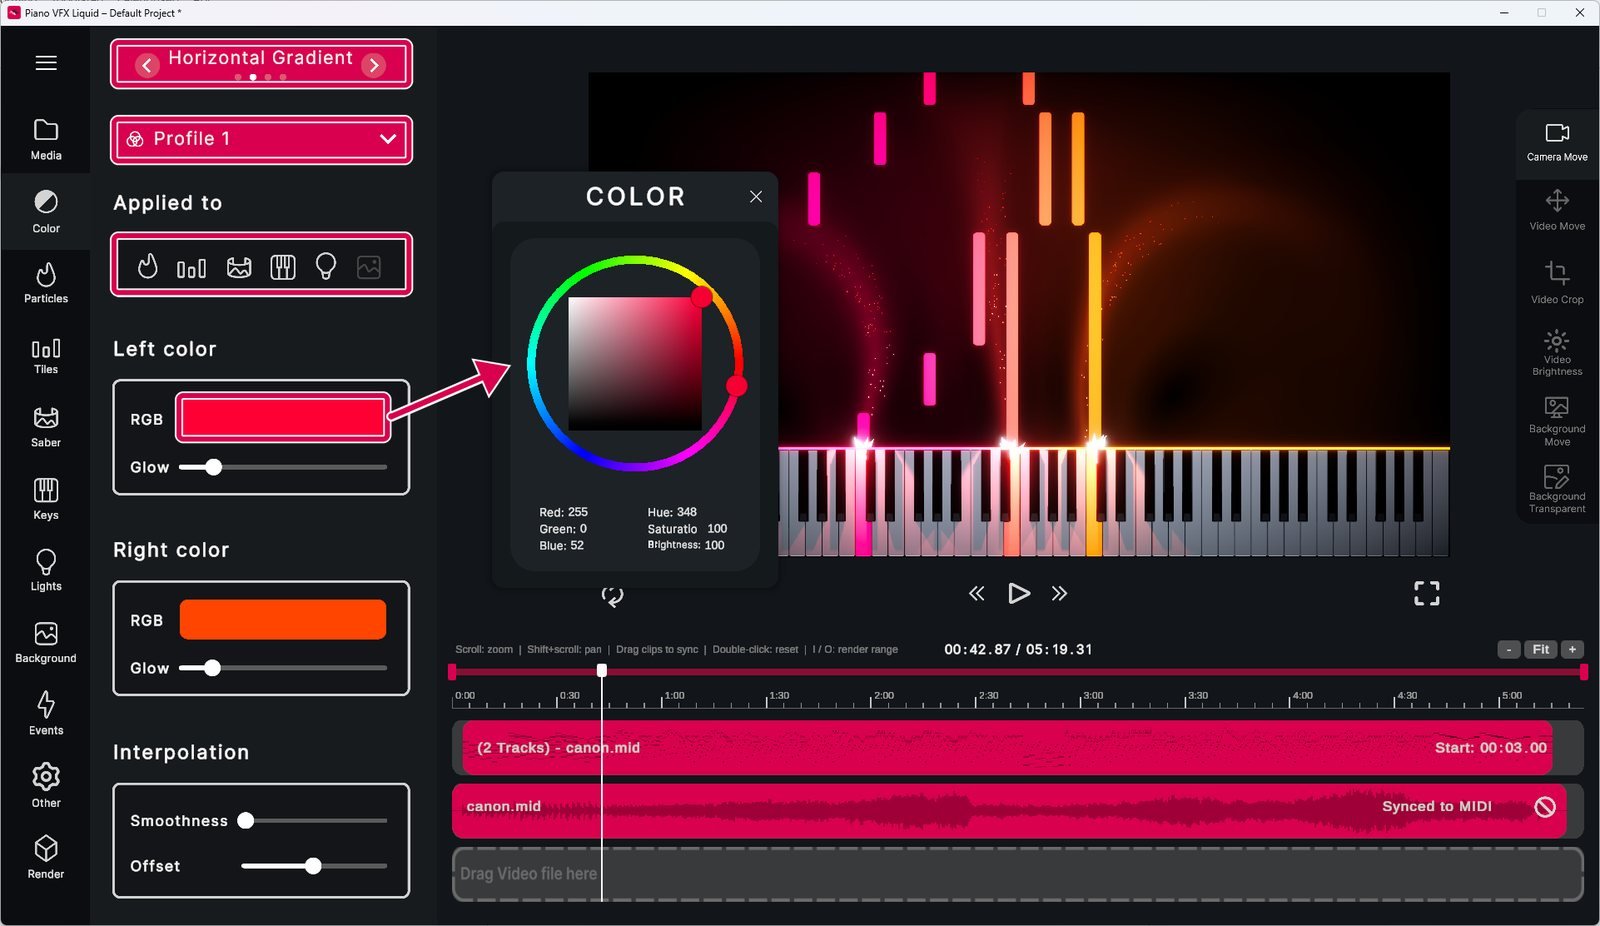Click the unsync icon on canon.mid audio
Screen dimensions: 1600x926
tap(1545, 806)
